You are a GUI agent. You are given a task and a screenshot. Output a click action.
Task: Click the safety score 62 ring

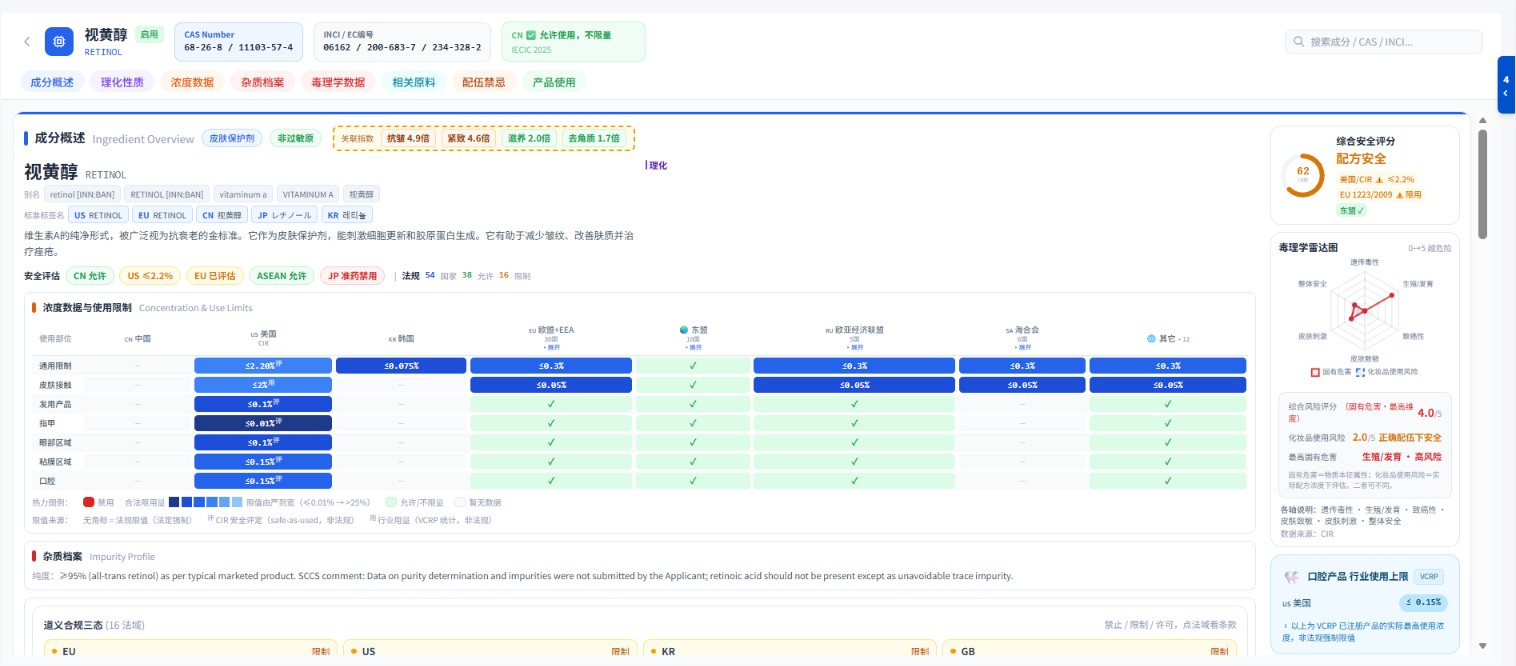click(x=1302, y=174)
